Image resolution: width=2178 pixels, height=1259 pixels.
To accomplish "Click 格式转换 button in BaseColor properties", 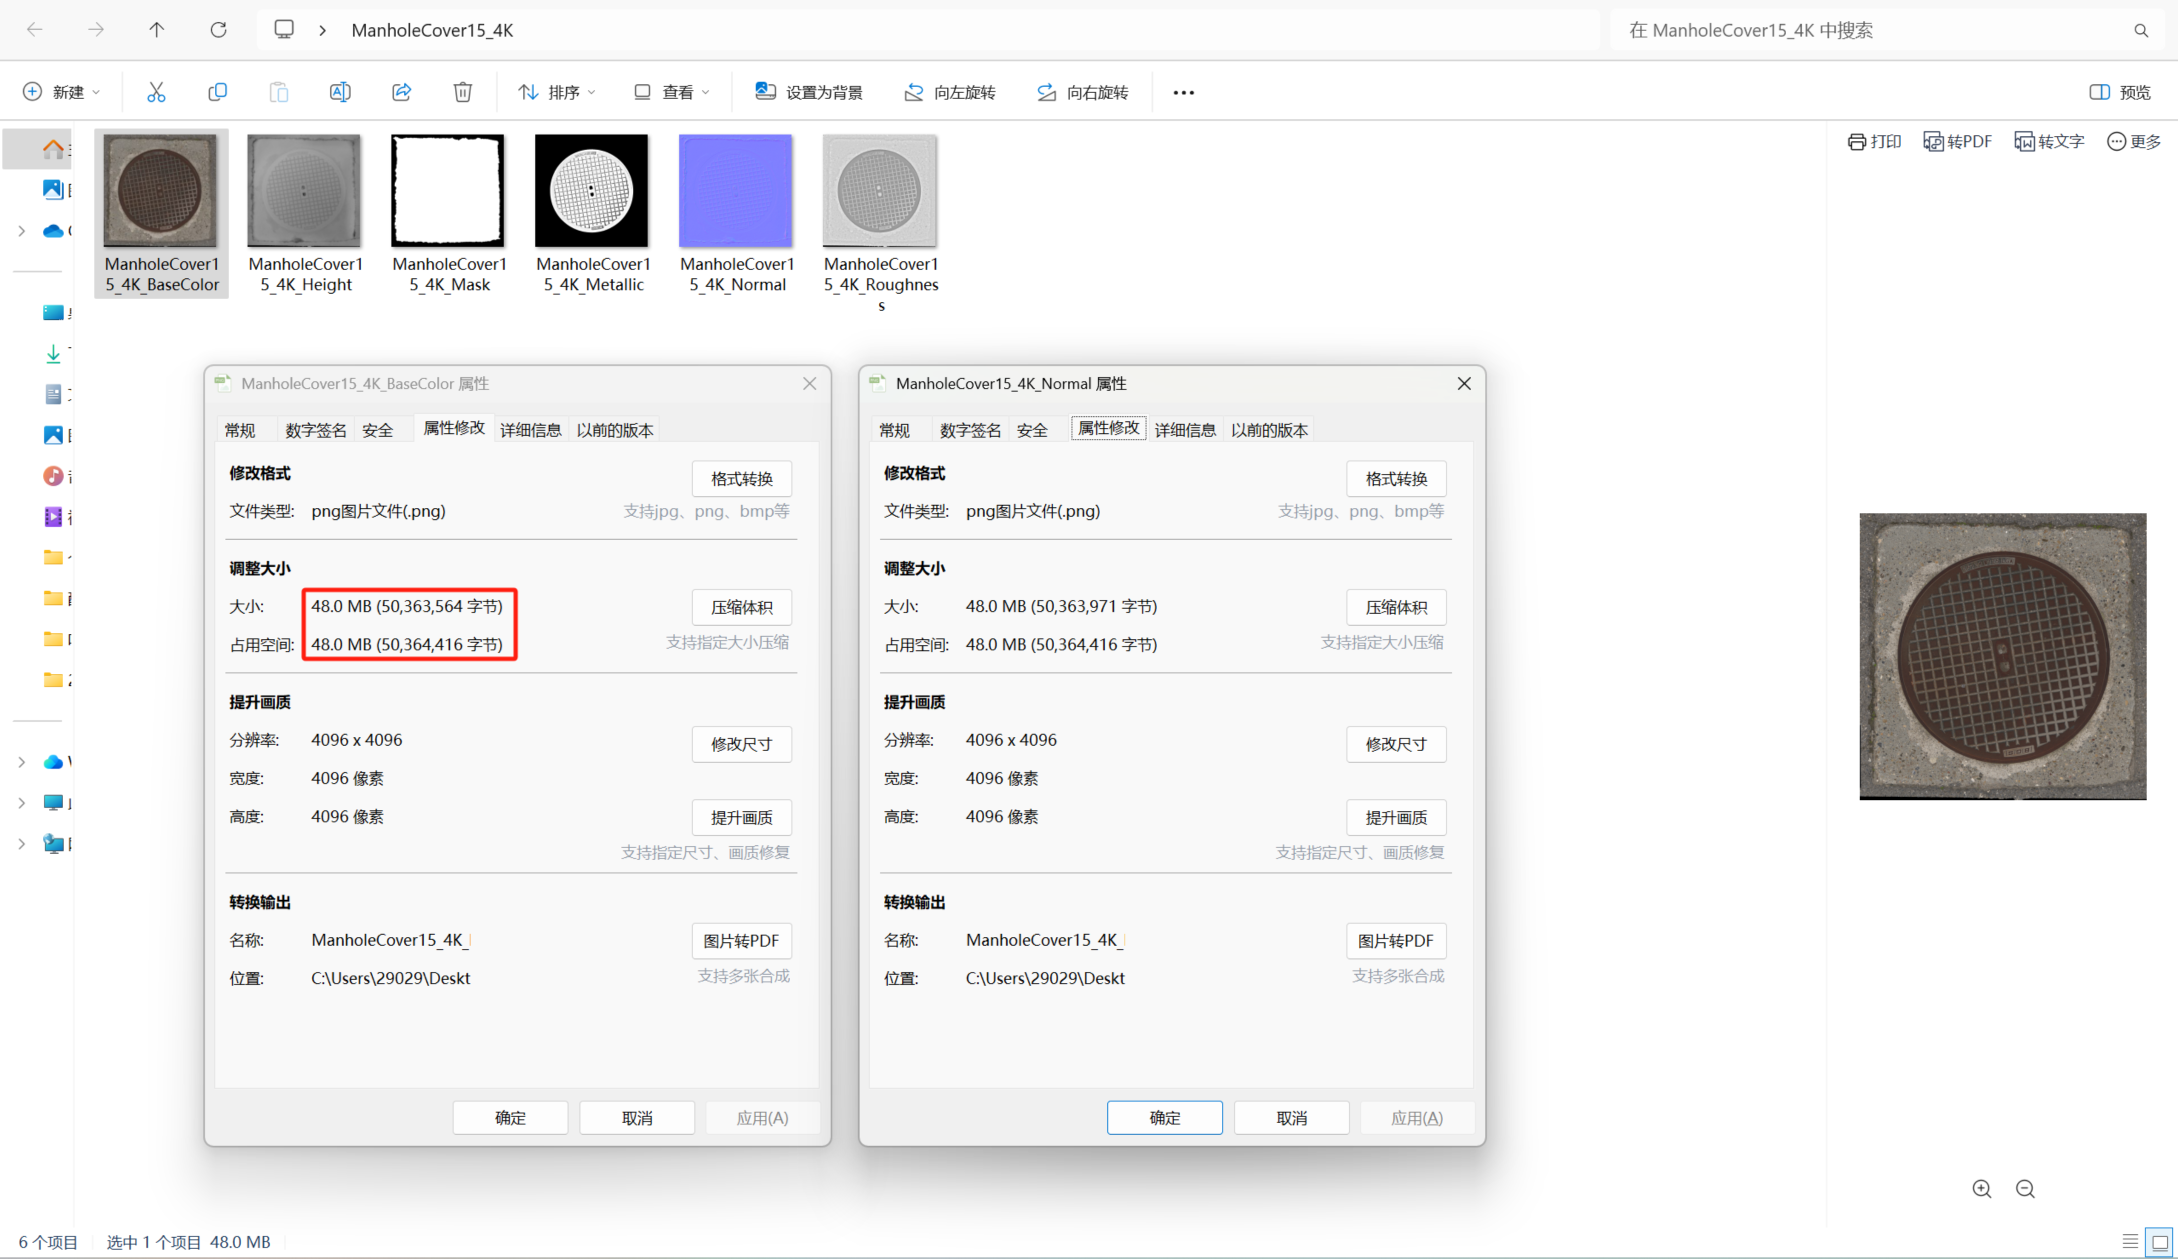I will point(741,479).
